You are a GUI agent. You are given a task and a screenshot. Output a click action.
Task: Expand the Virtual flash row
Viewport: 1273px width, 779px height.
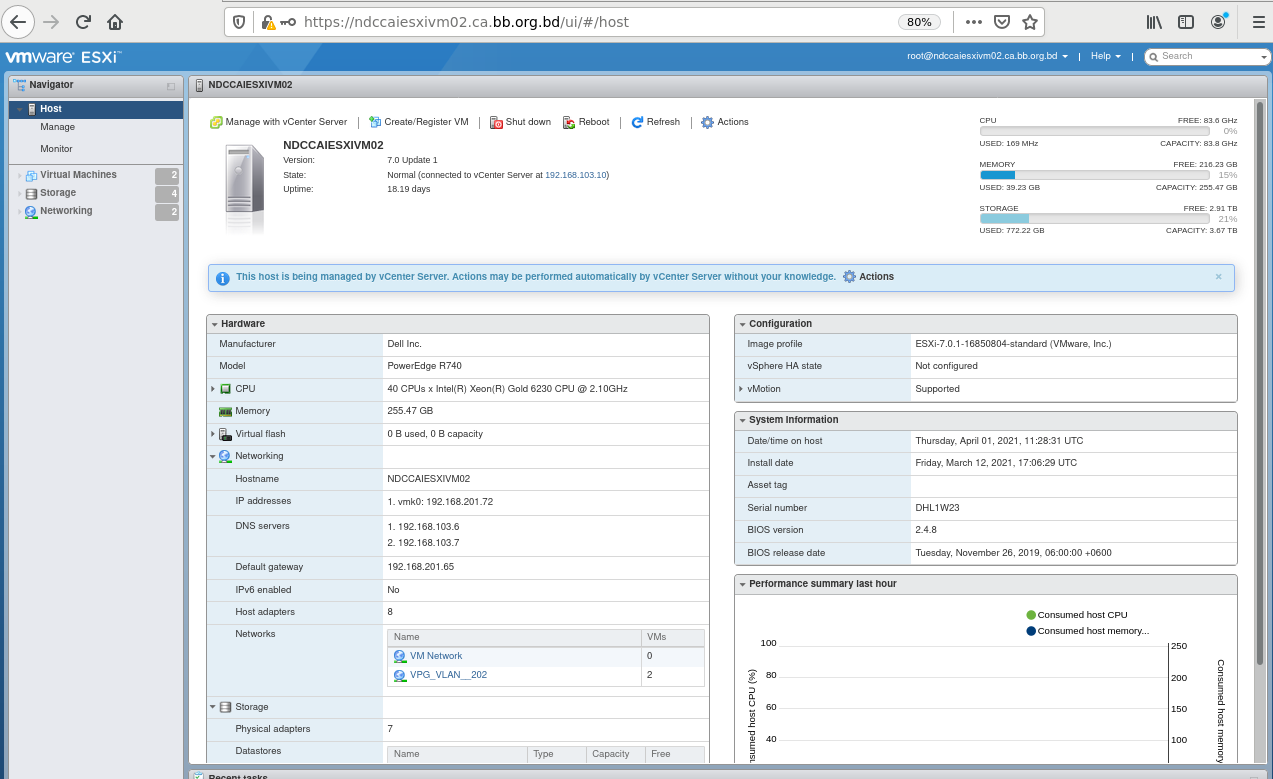pyautogui.click(x=213, y=434)
